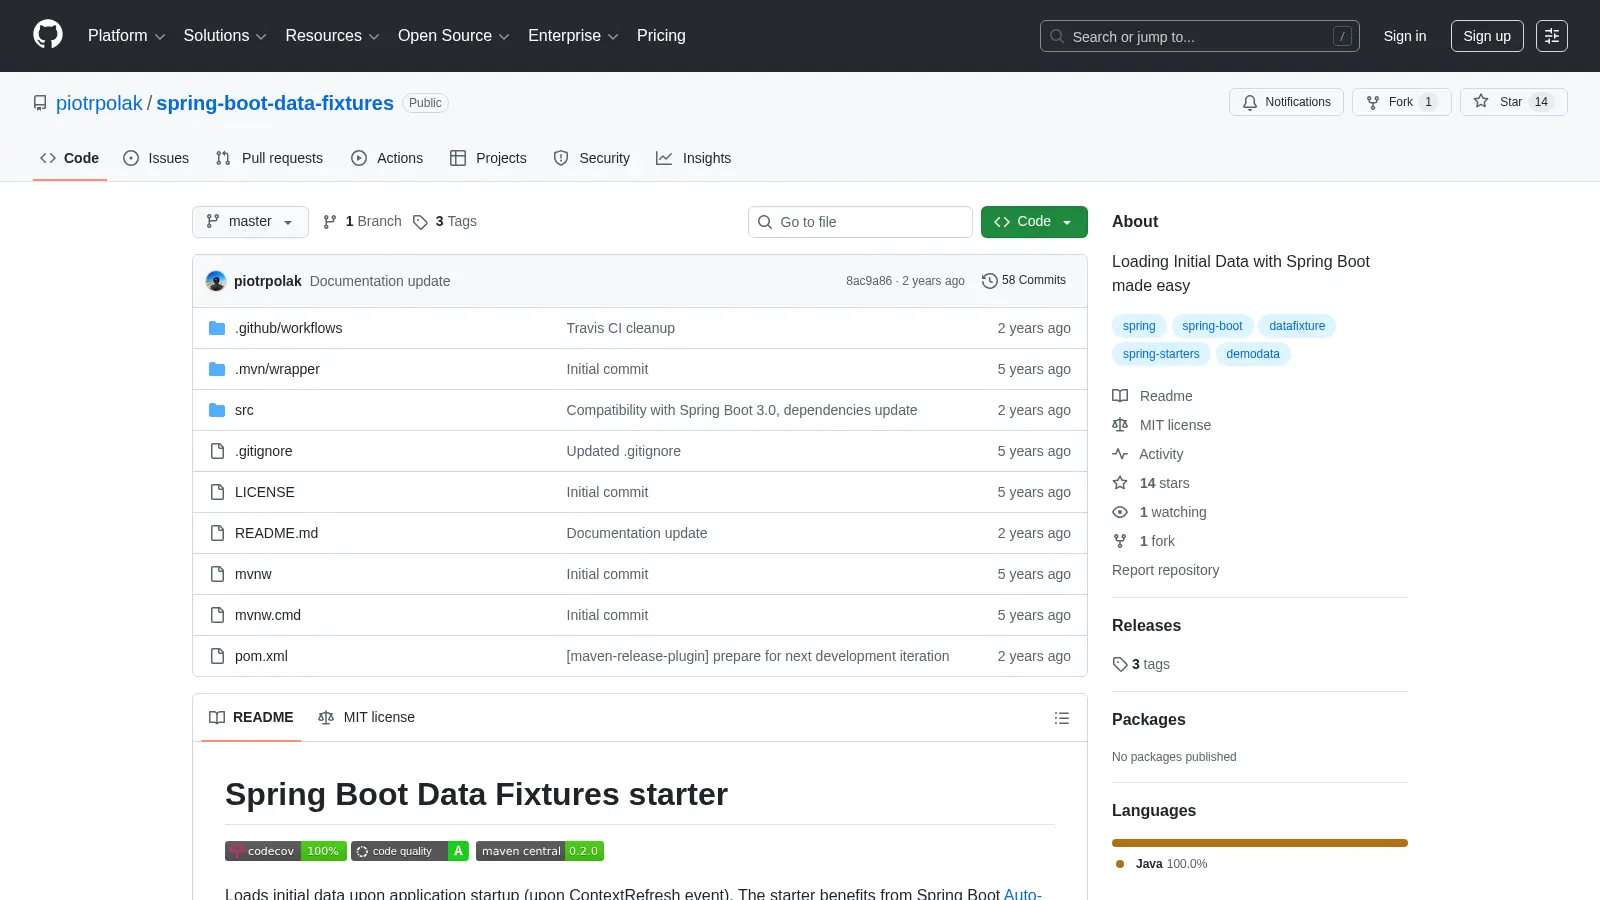Open the piotrpolak owner link

coord(99,103)
